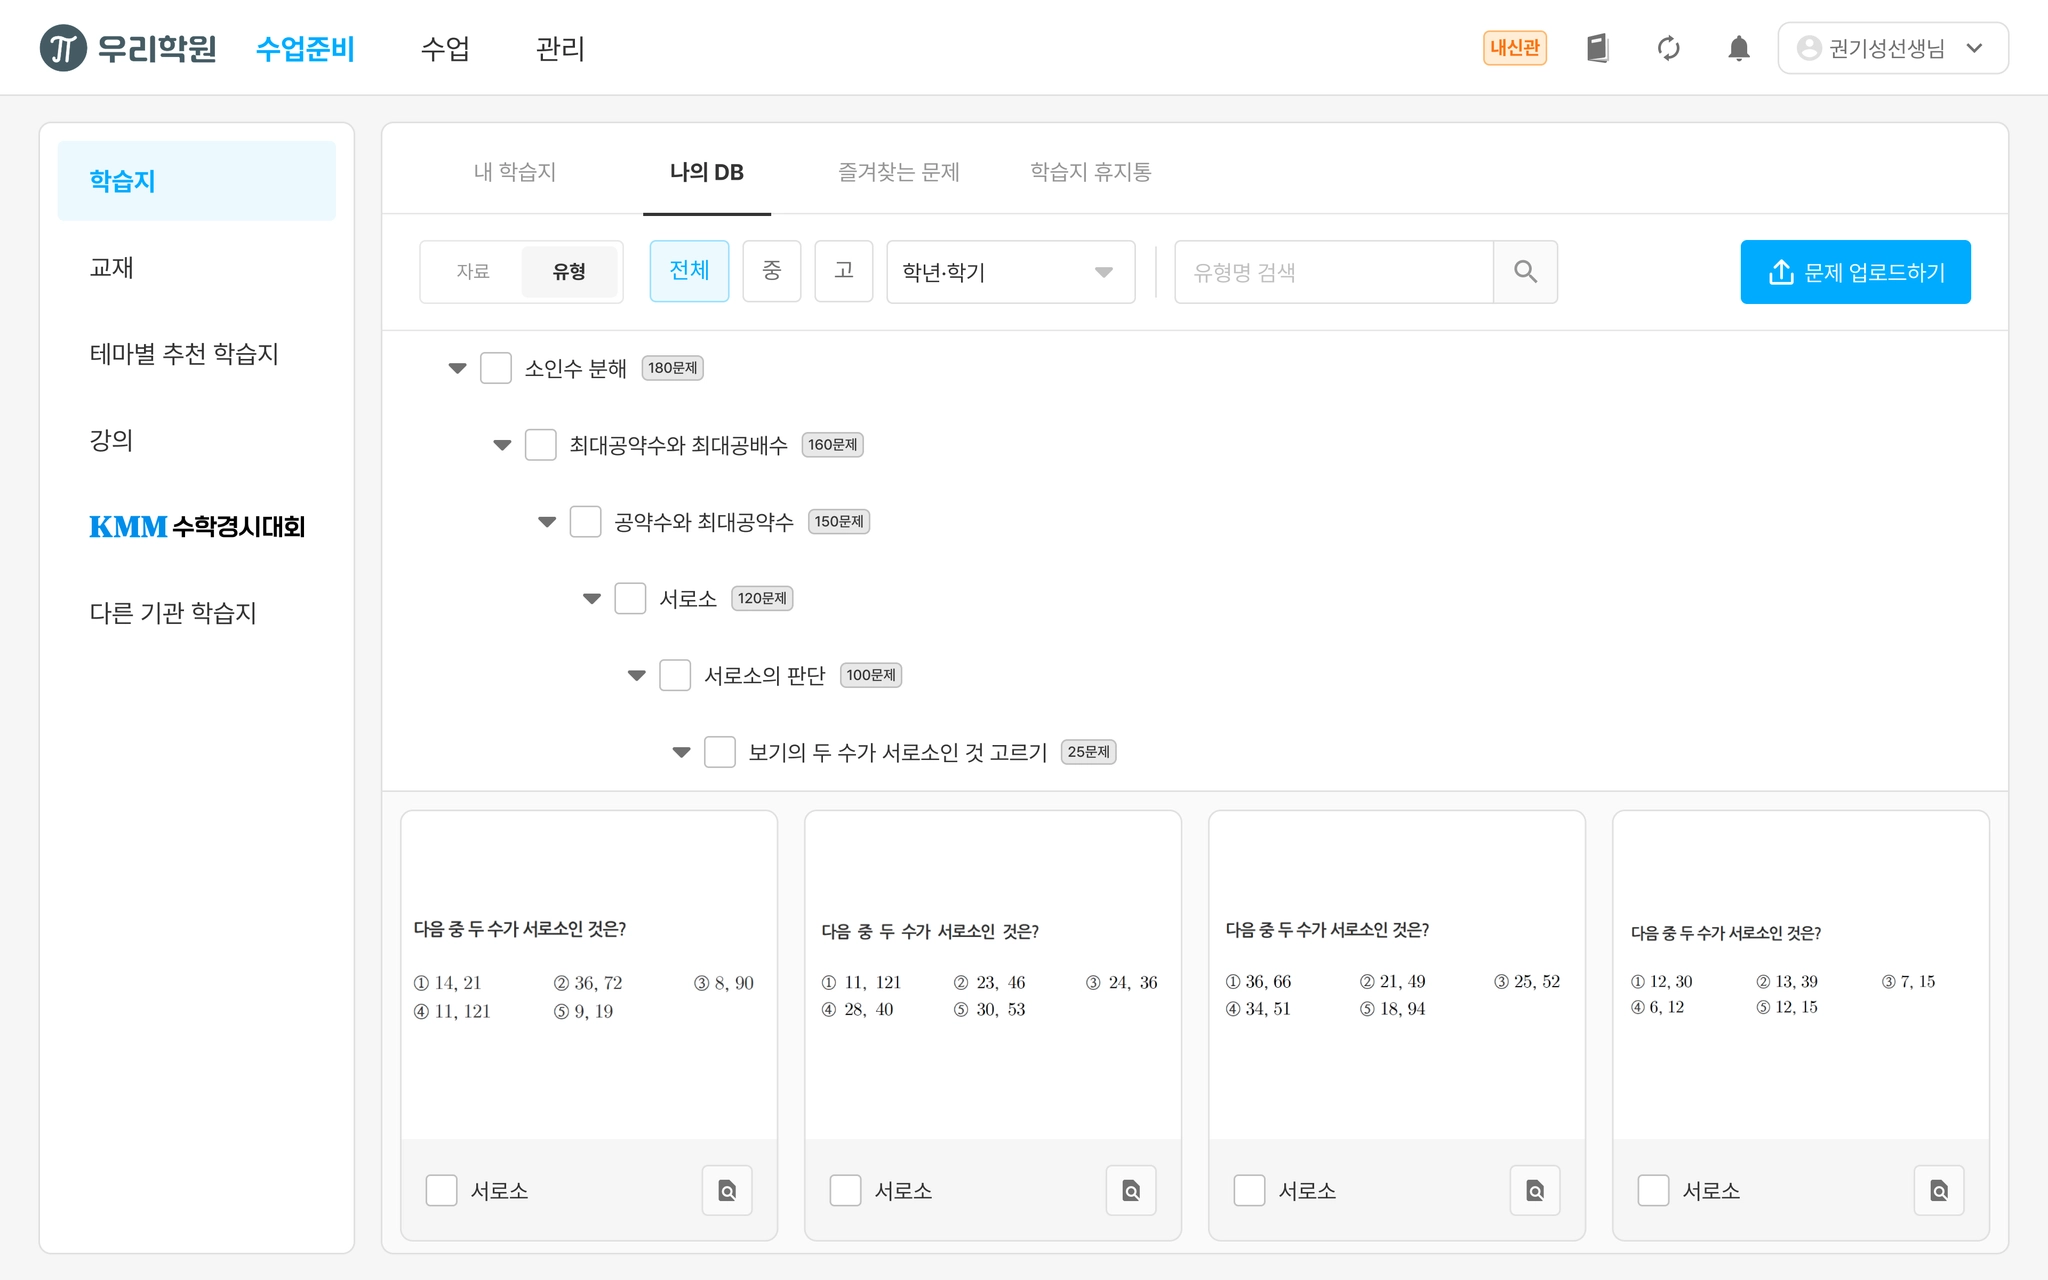Check the 서로소 120문제 tree checkbox
The image size is (2048, 1280).
630,598
